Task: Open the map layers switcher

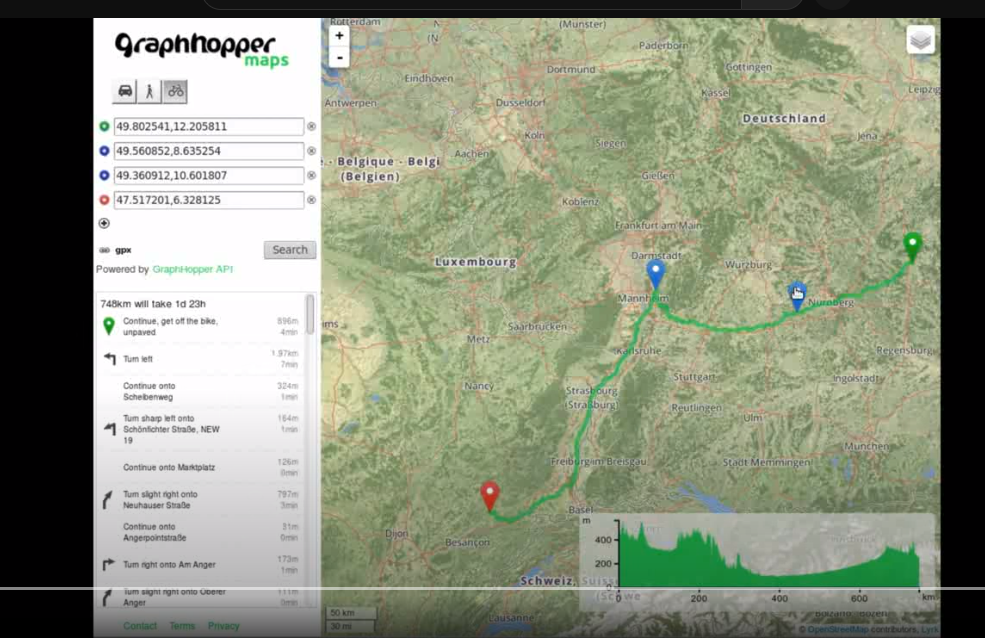Action: pyautogui.click(x=920, y=39)
